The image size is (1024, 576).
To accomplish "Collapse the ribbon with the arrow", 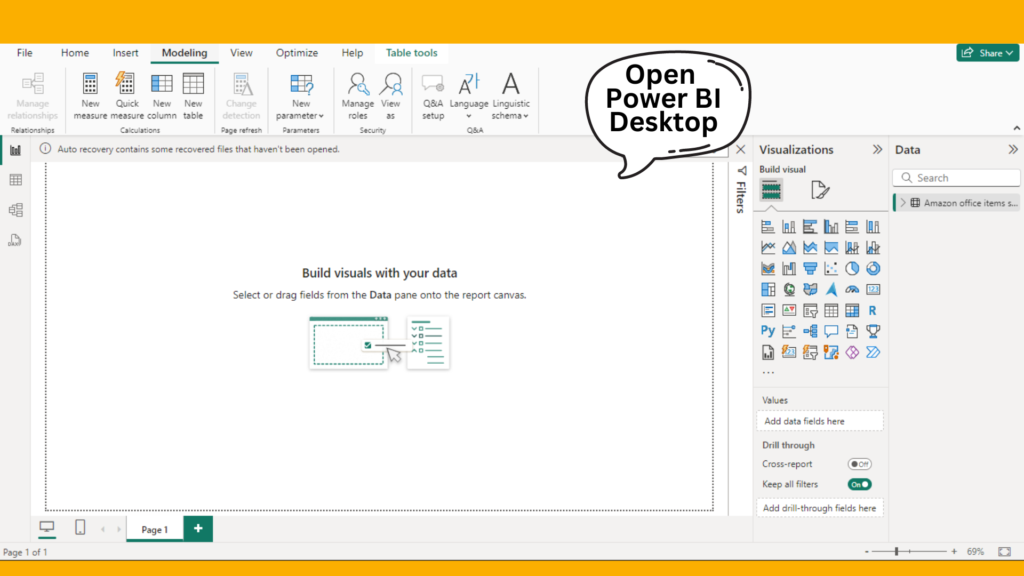I will click(1017, 129).
